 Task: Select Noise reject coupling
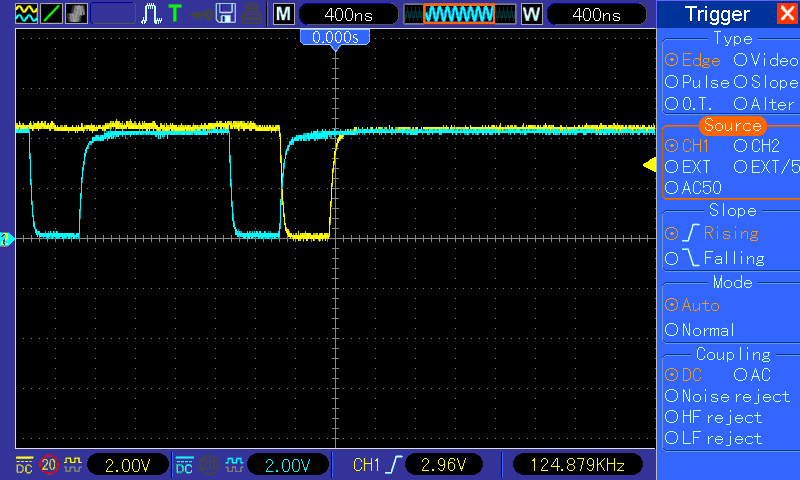tap(728, 396)
